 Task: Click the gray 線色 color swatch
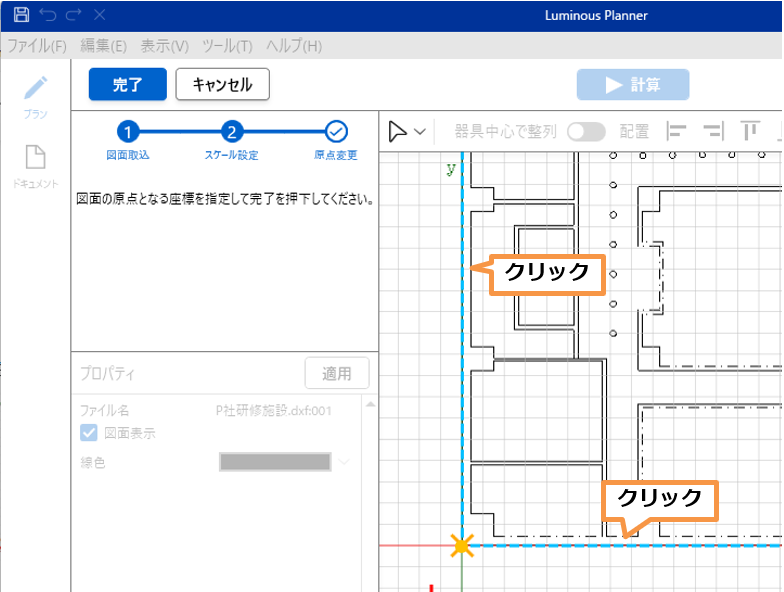click(275, 461)
